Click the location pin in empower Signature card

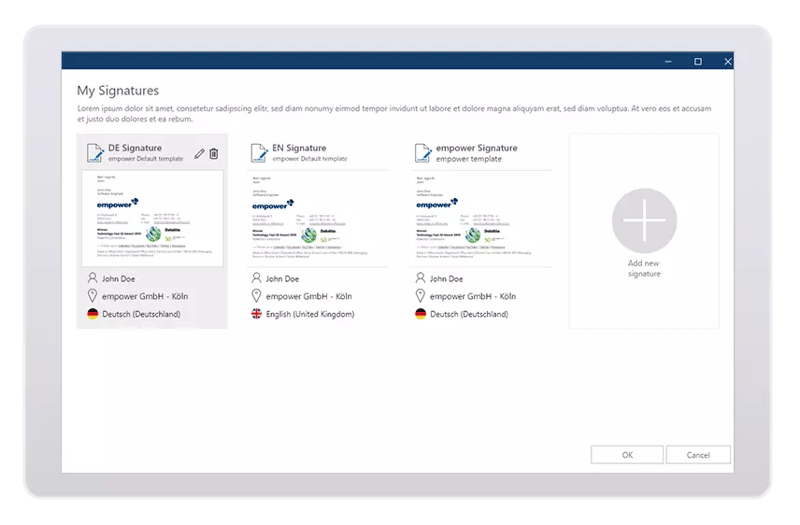tap(420, 296)
